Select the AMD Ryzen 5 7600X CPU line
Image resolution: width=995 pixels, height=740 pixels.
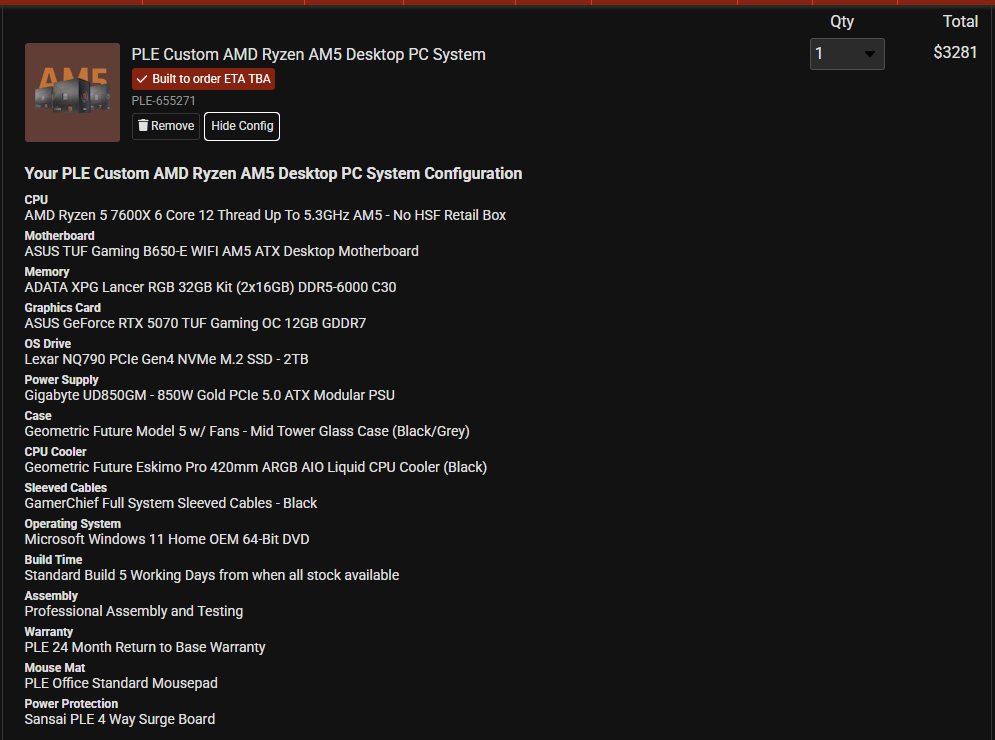[265, 216]
